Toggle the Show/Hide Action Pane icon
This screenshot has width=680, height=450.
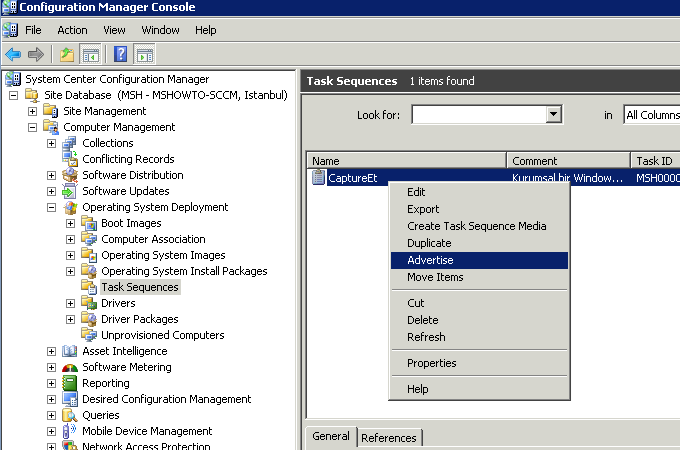click(145, 55)
